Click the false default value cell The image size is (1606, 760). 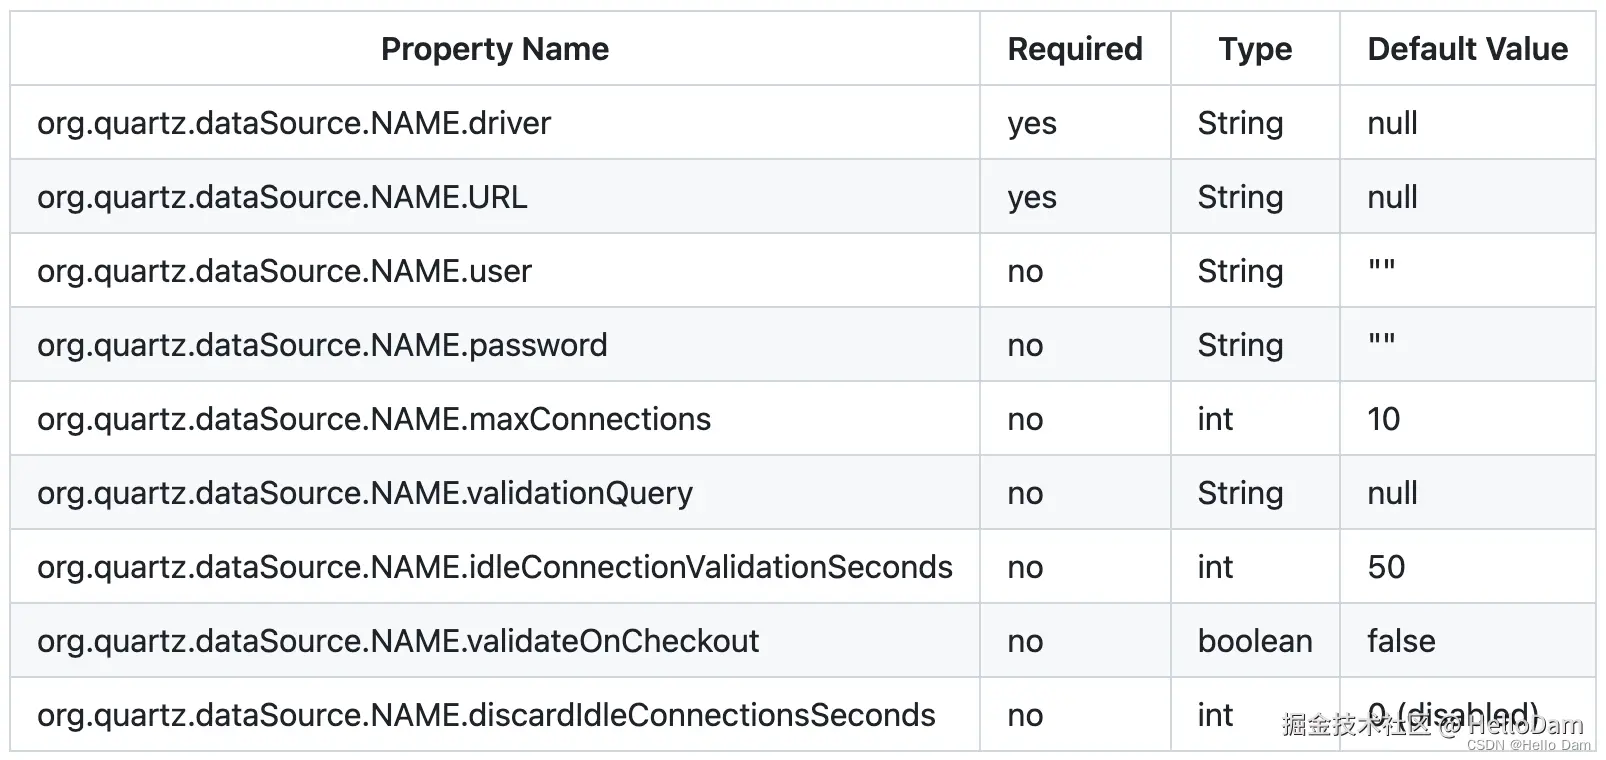pos(1401,641)
